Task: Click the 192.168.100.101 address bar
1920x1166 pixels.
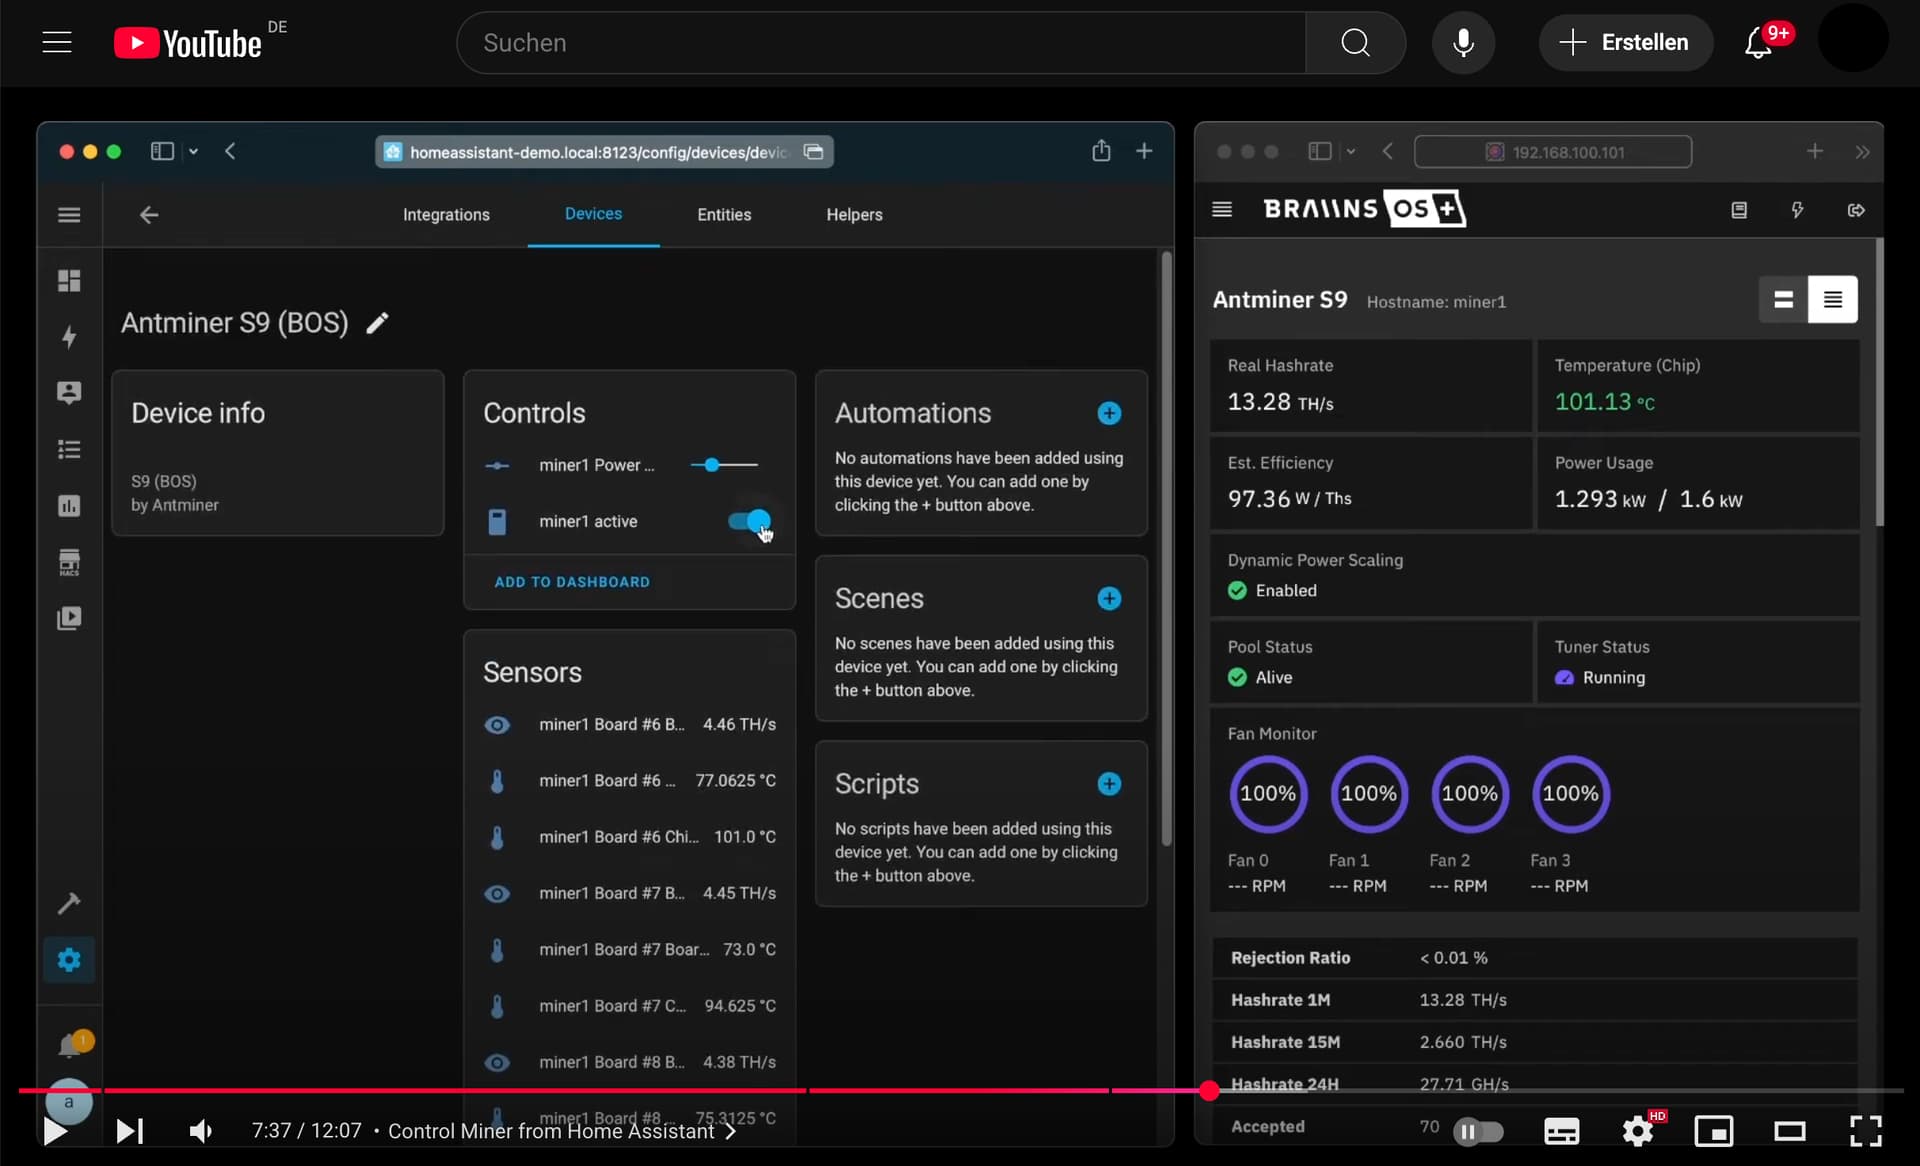Action: point(1553,152)
